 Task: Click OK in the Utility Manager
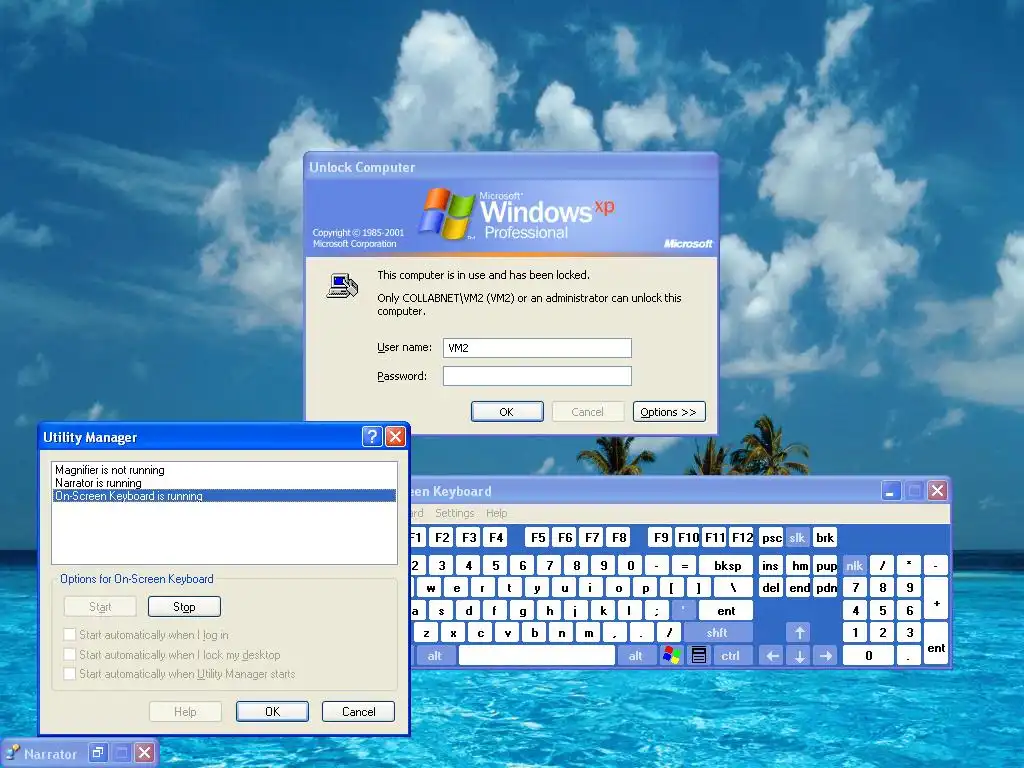point(272,711)
